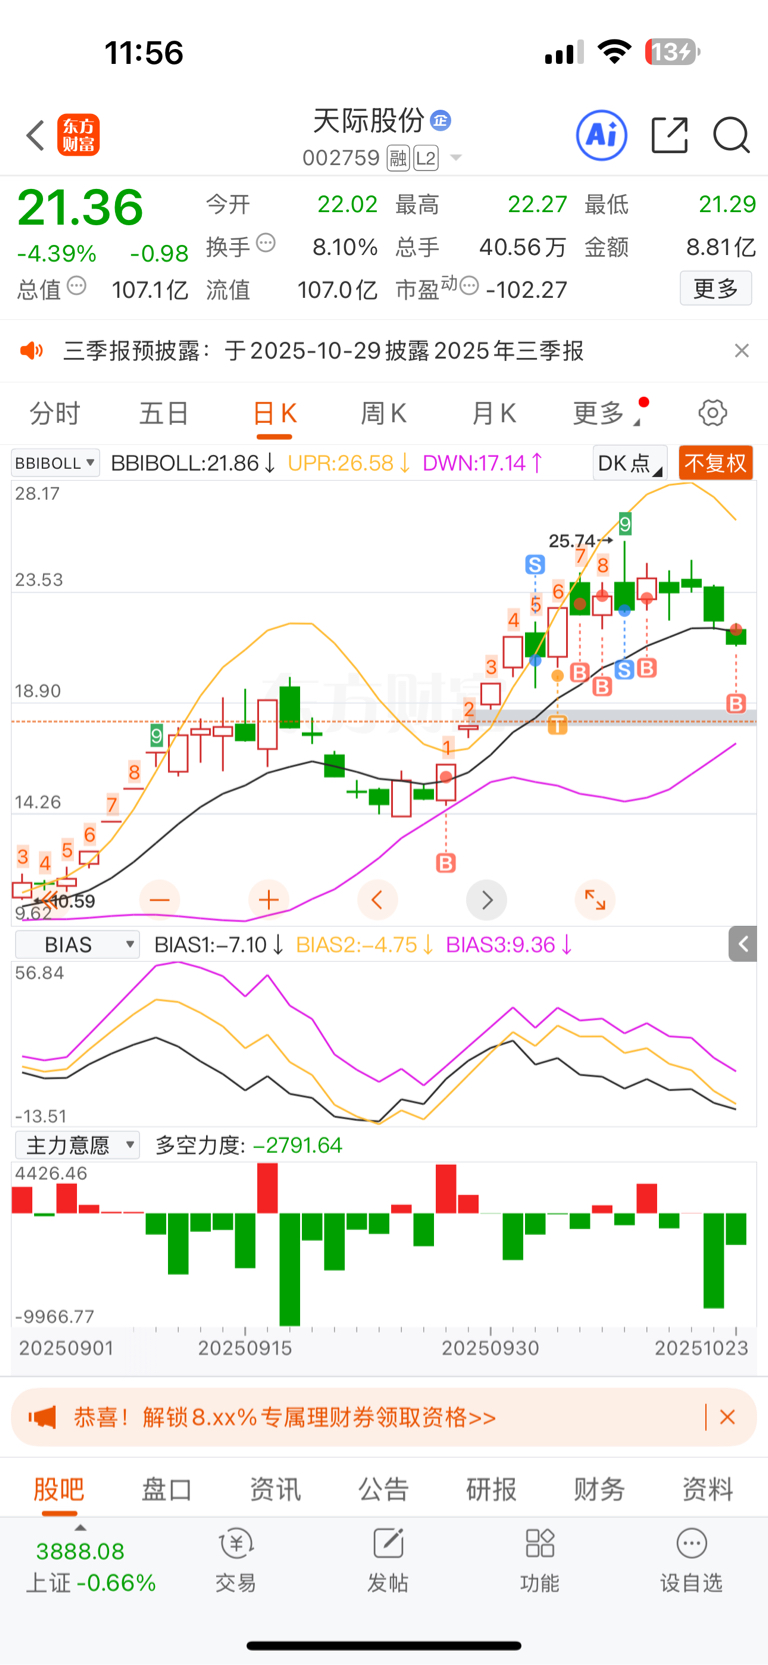The height and width of the screenshot is (1665, 768).
Task: Tap the 交易 trade icon
Action: click(x=236, y=1545)
